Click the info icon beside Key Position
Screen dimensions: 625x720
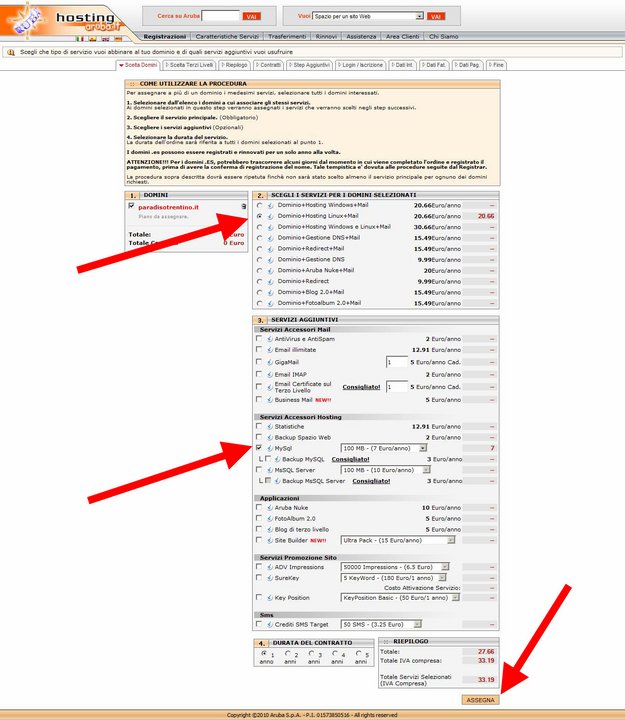click(270, 598)
